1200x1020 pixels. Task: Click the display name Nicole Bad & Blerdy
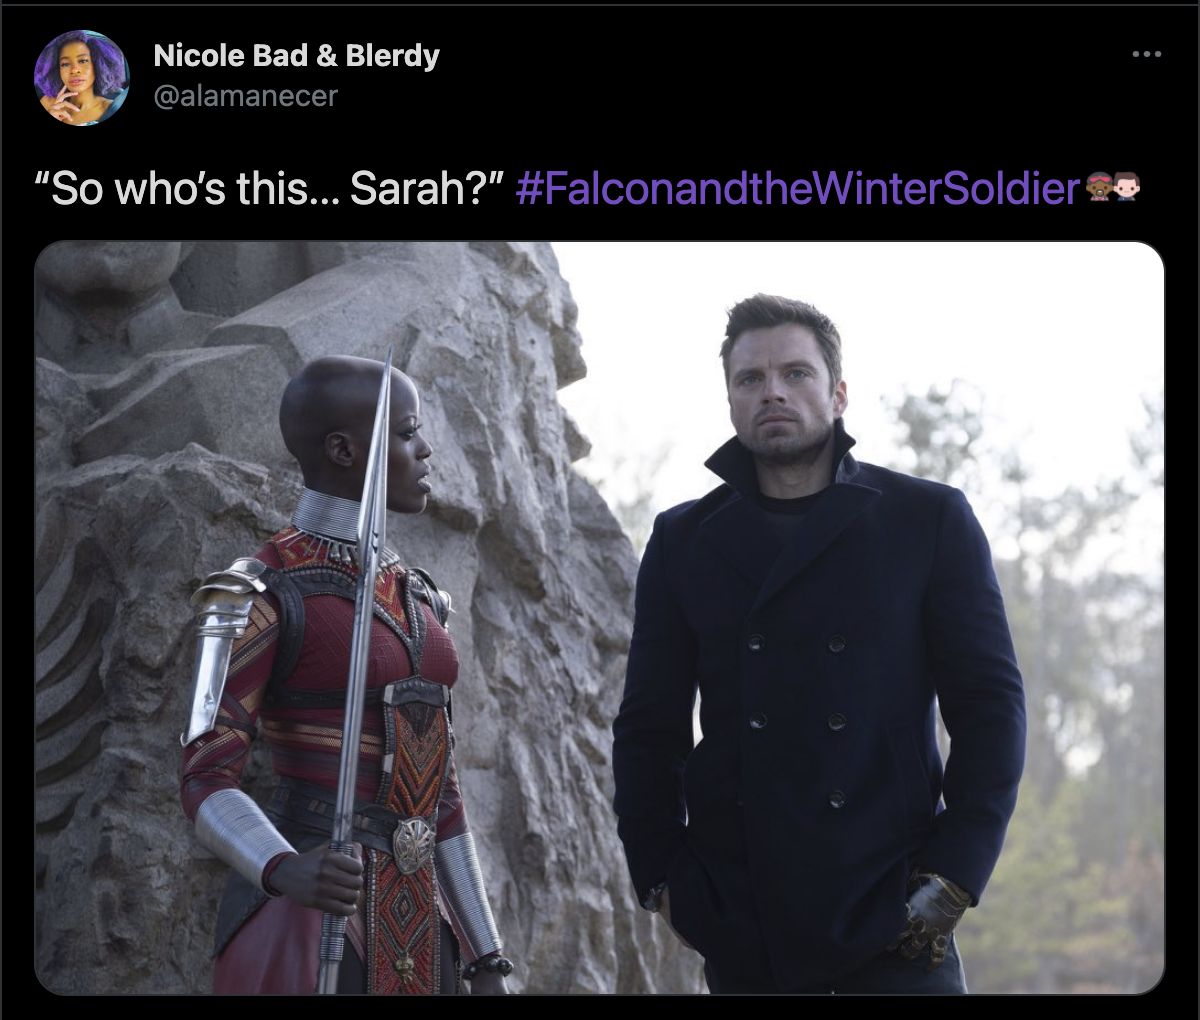pyautogui.click(x=296, y=55)
